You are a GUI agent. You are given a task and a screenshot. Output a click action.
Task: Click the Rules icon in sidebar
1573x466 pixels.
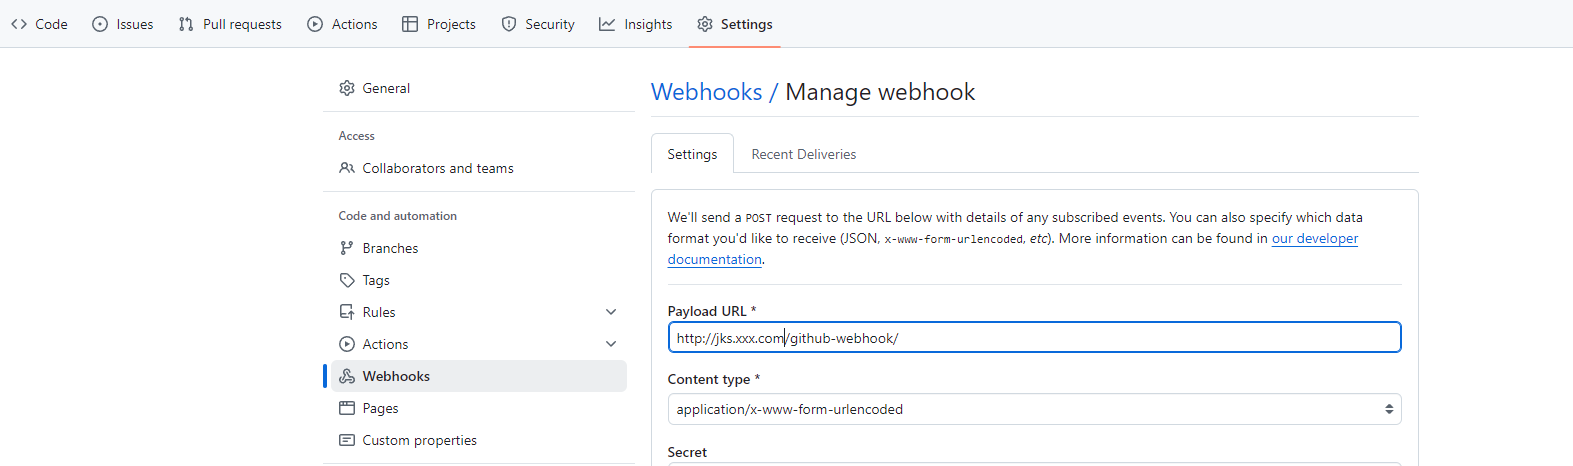(x=347, y=312)
